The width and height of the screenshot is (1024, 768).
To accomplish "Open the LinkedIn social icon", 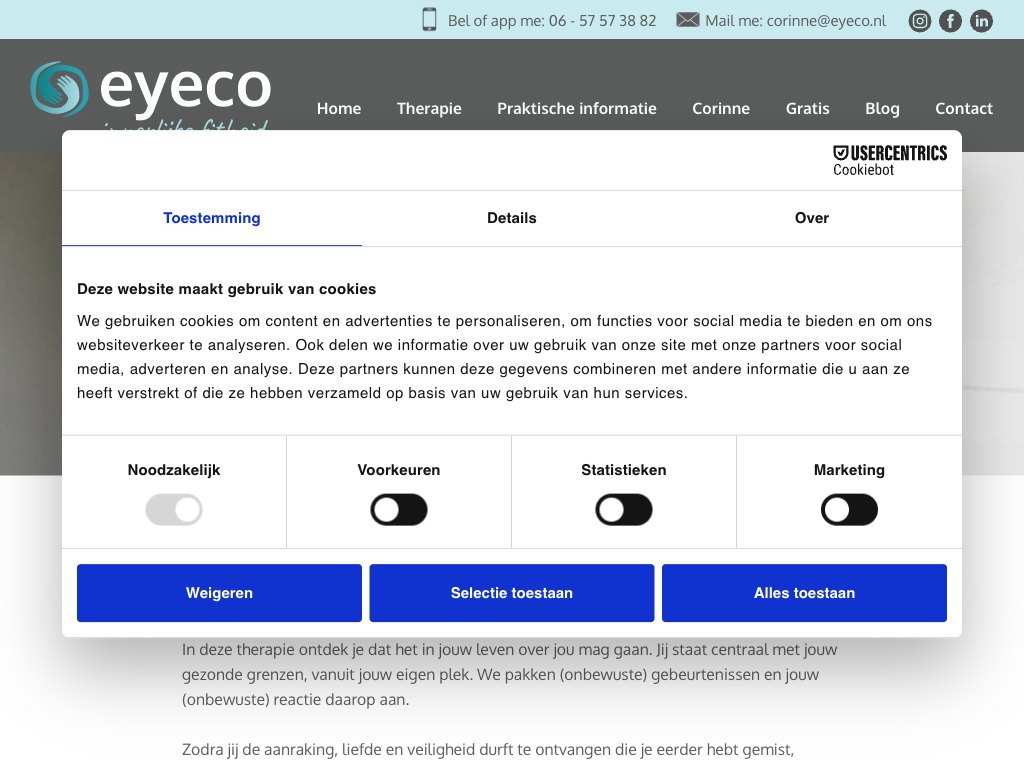I will [x=981, y=20].
